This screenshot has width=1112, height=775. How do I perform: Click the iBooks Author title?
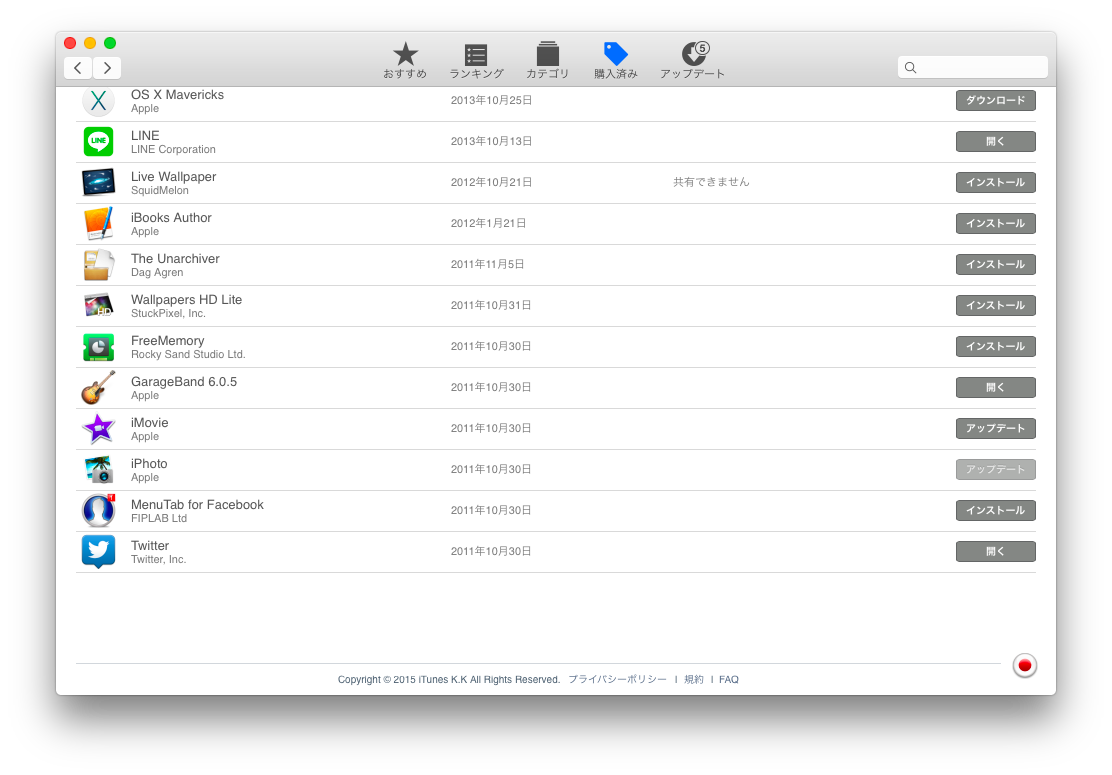point(171,218)
